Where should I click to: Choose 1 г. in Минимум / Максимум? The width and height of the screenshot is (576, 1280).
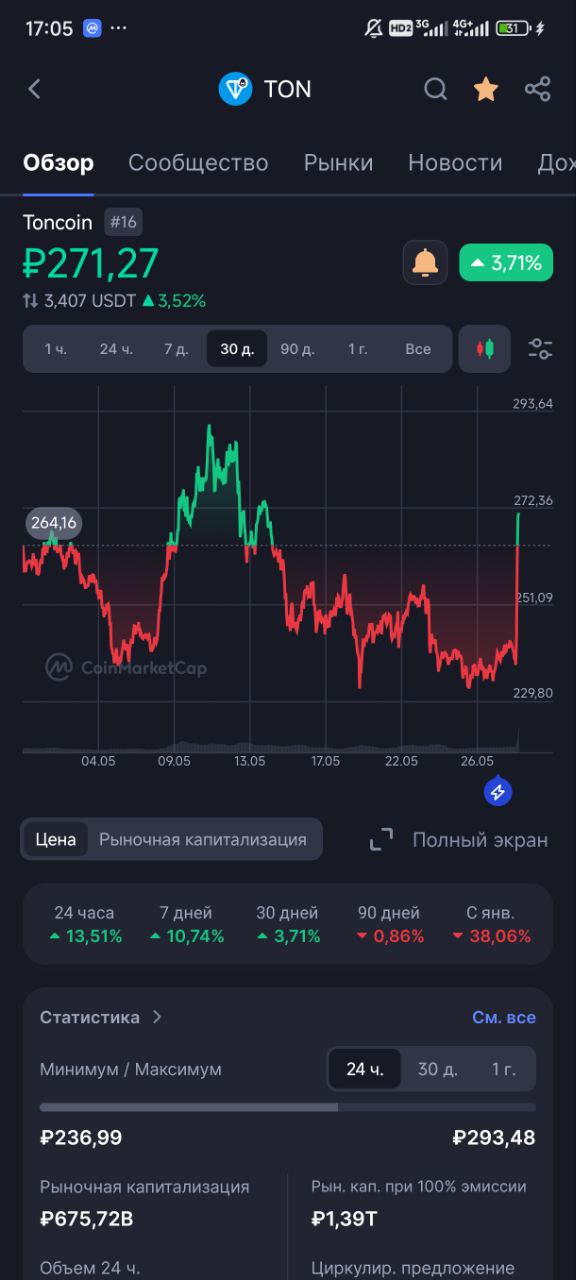pos(503,1069)
